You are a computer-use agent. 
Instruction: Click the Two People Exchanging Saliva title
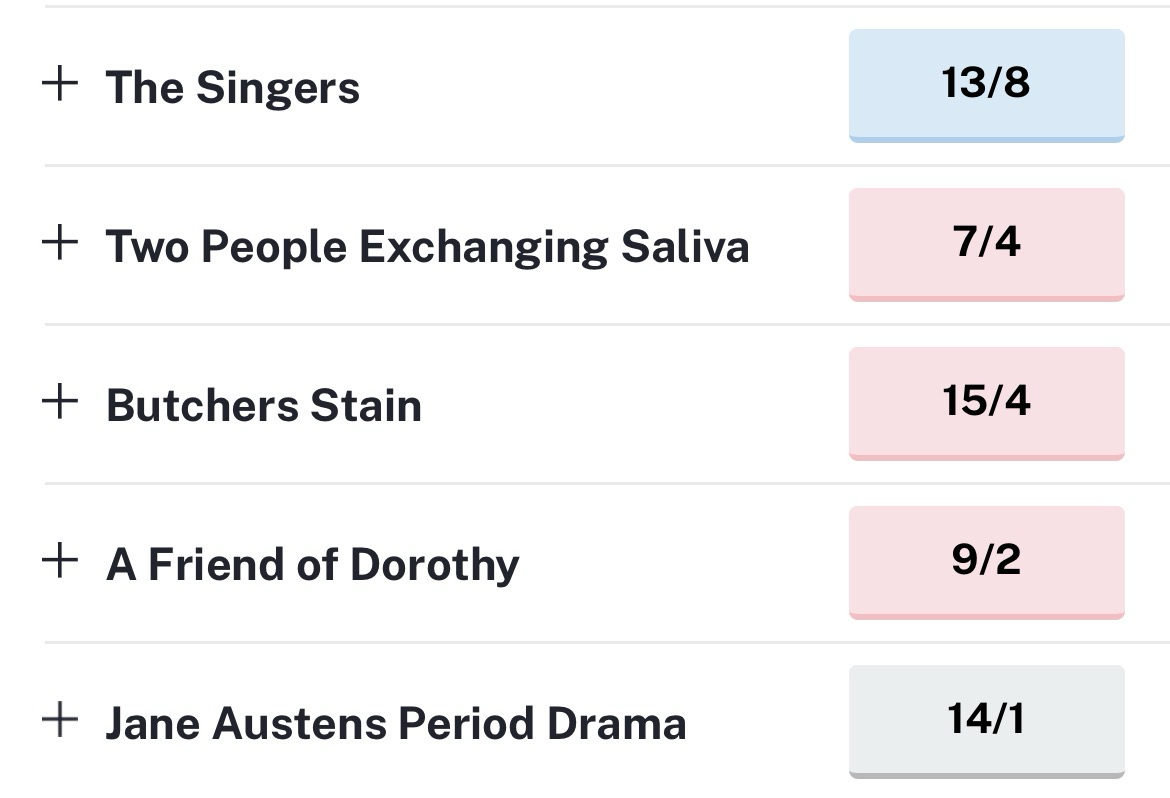point(427,247)
